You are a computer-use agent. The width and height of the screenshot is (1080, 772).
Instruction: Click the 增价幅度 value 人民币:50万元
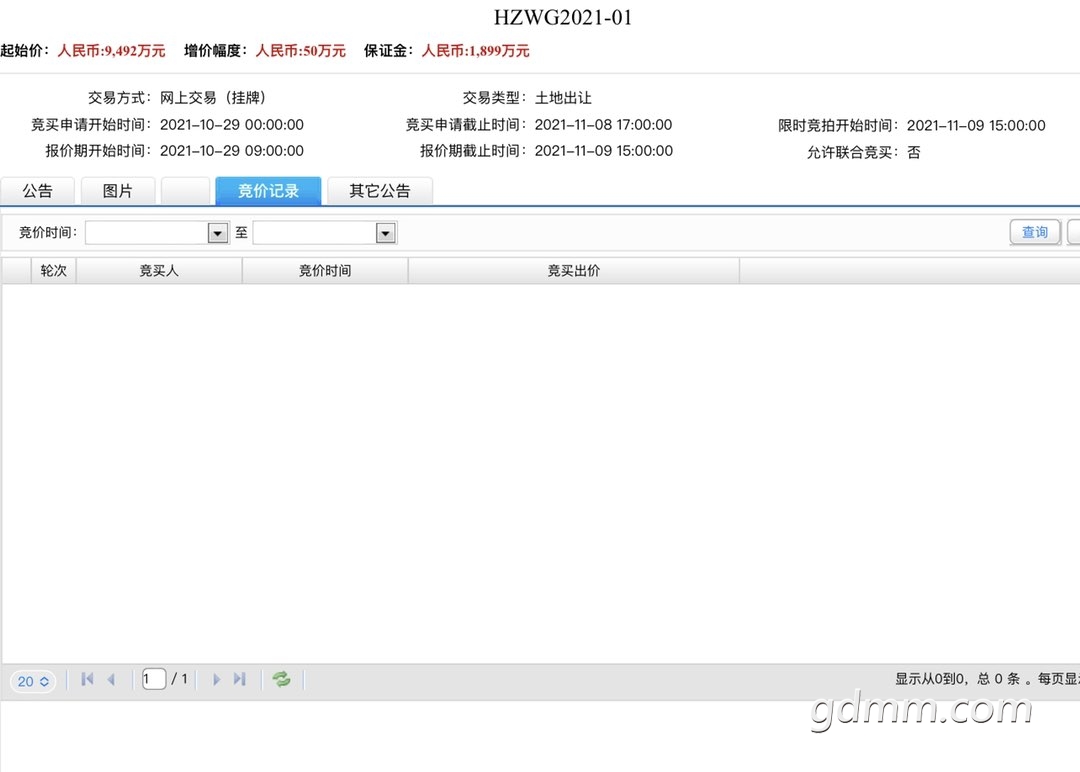(x=300, y=51)
